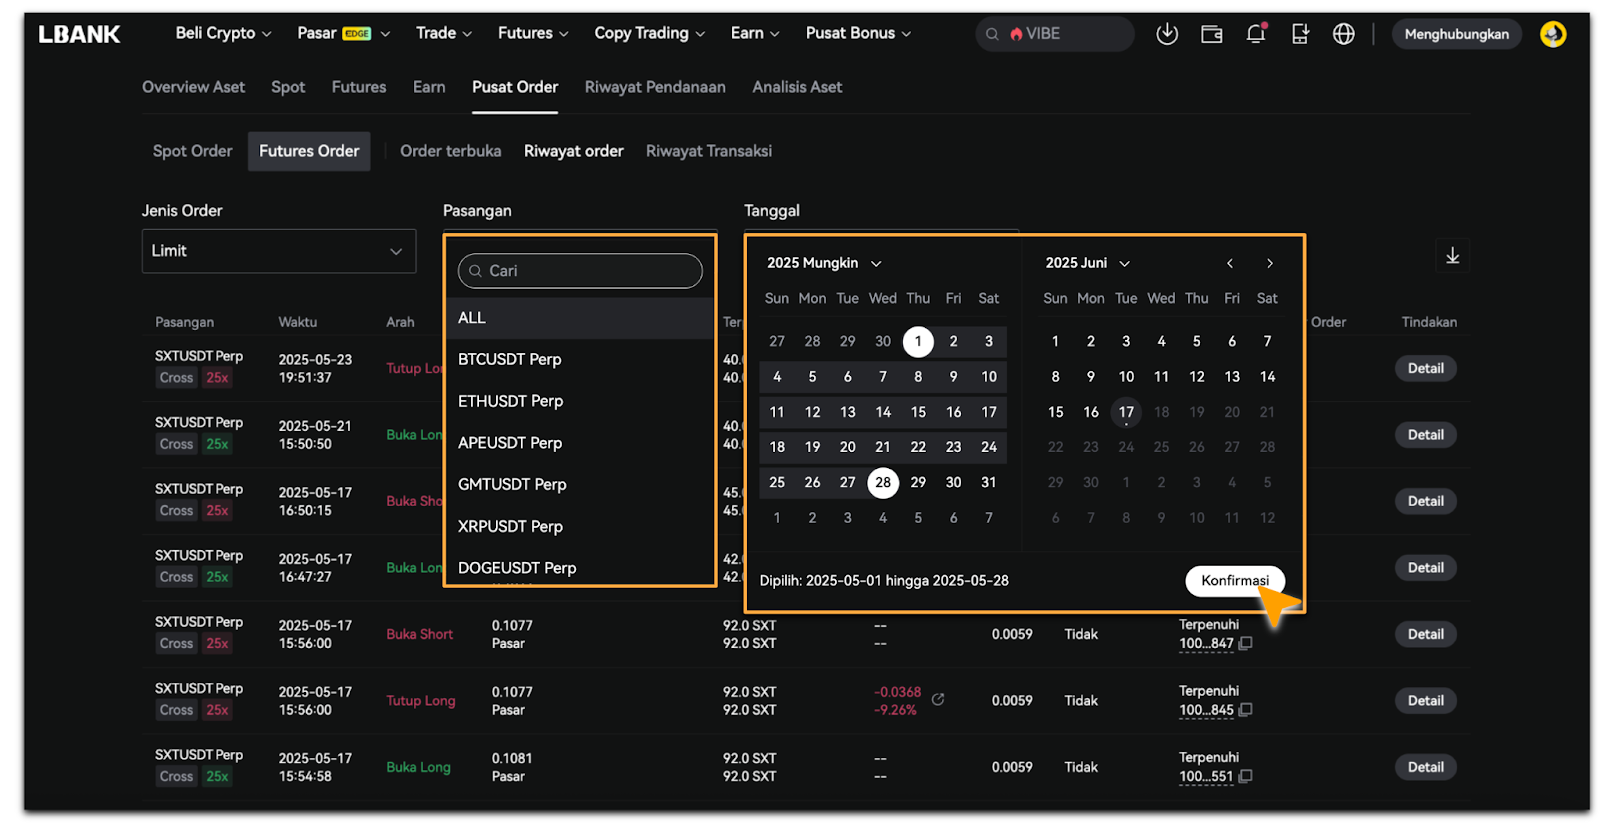
Task: Click the export download icon above table
Action: pos(1452,256)
